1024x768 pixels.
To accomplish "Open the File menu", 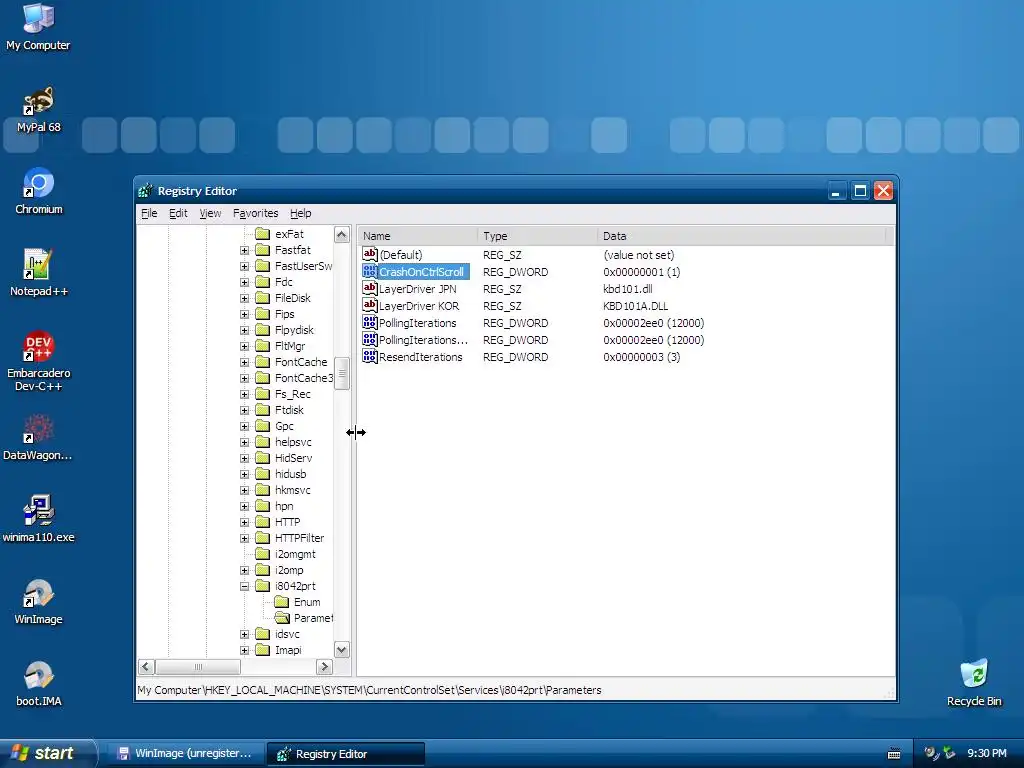I will pyautogui.click(x=149, y=213).
